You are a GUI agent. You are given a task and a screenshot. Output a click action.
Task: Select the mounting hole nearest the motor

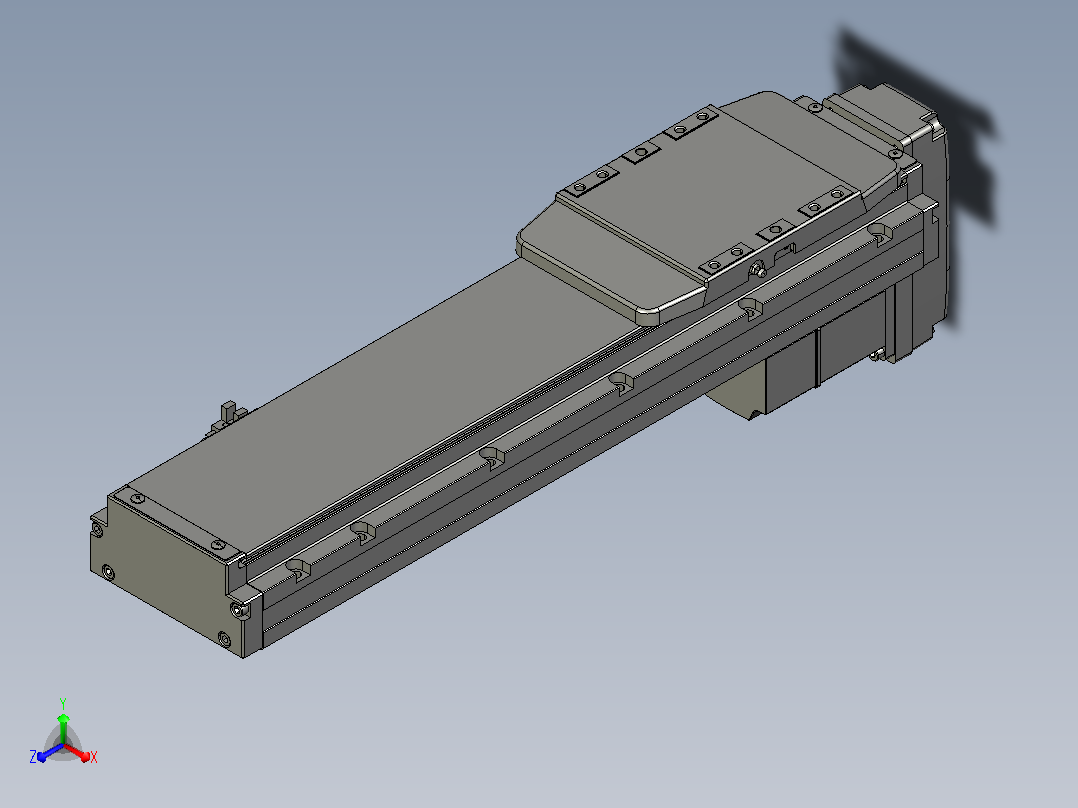pos(879,233)
